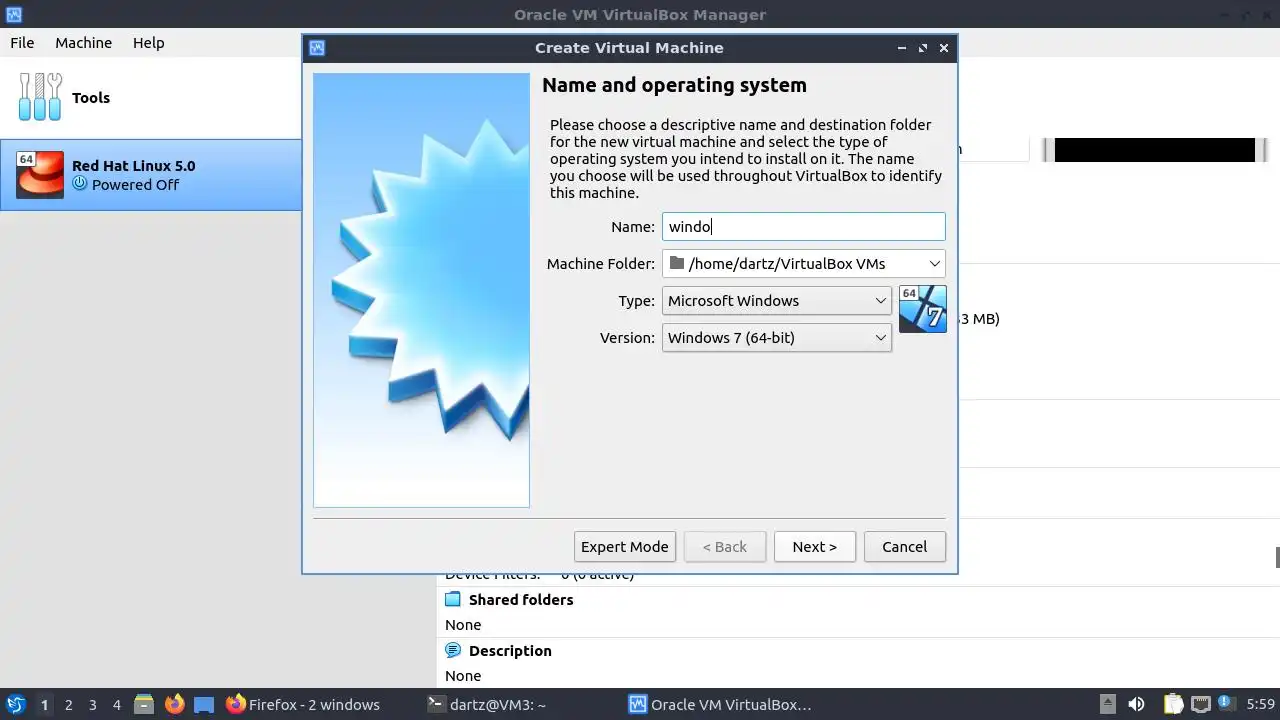The image size is (1280, 720).
Task: Open the application launcher menu in taskbar
Action: click(x=15, y=704)
